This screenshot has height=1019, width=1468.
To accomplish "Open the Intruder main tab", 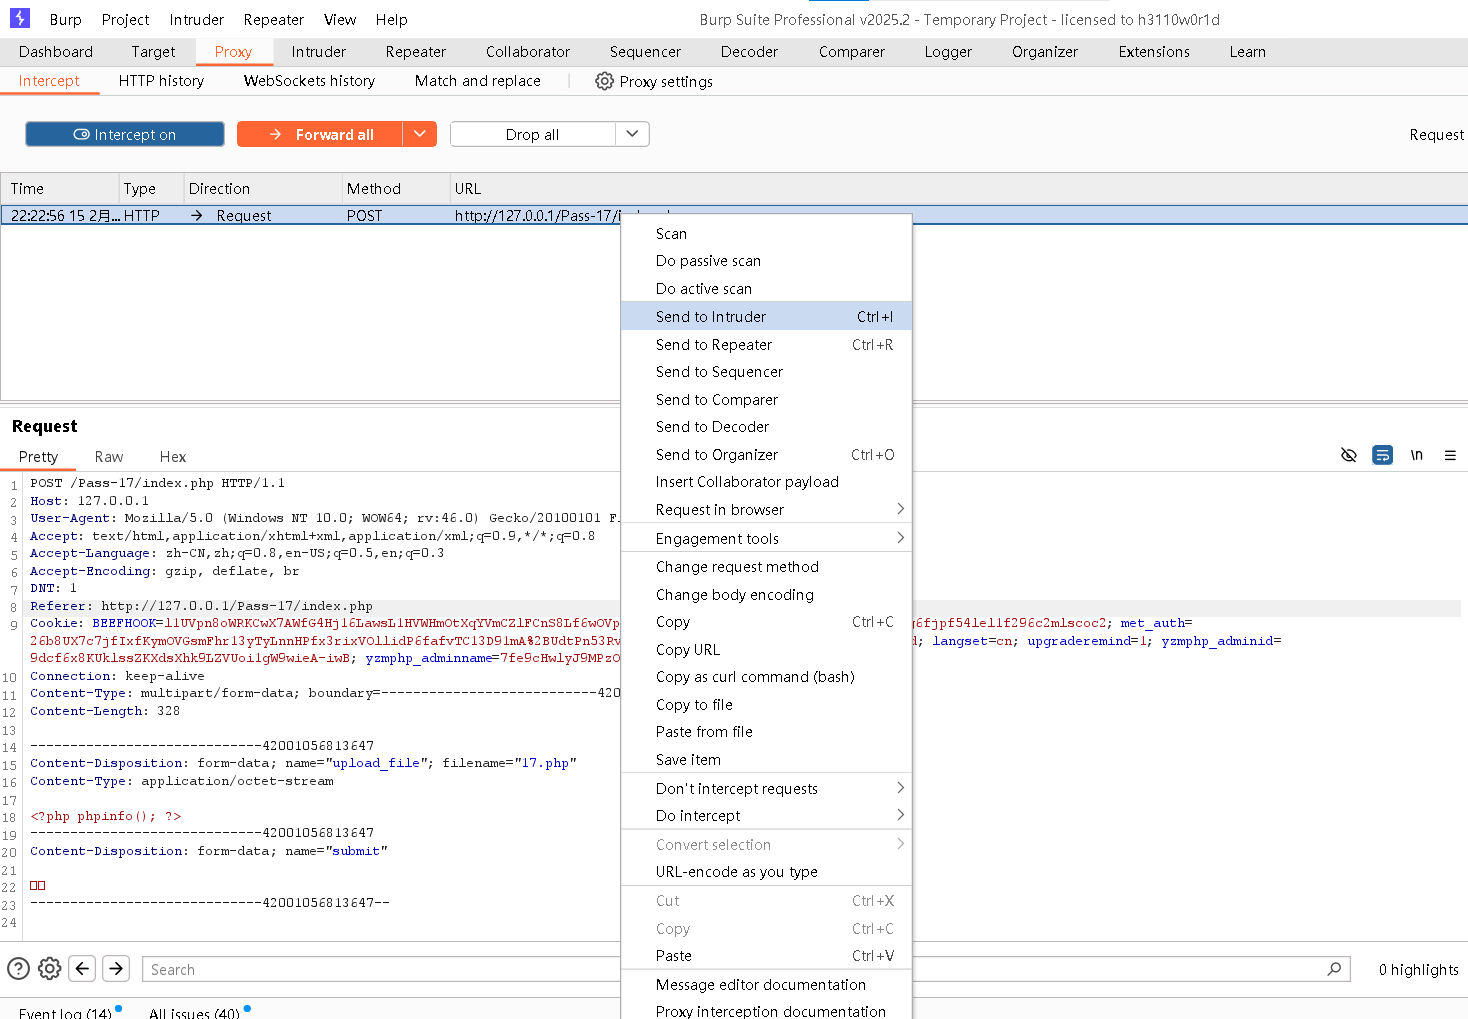I will [319, 52].
